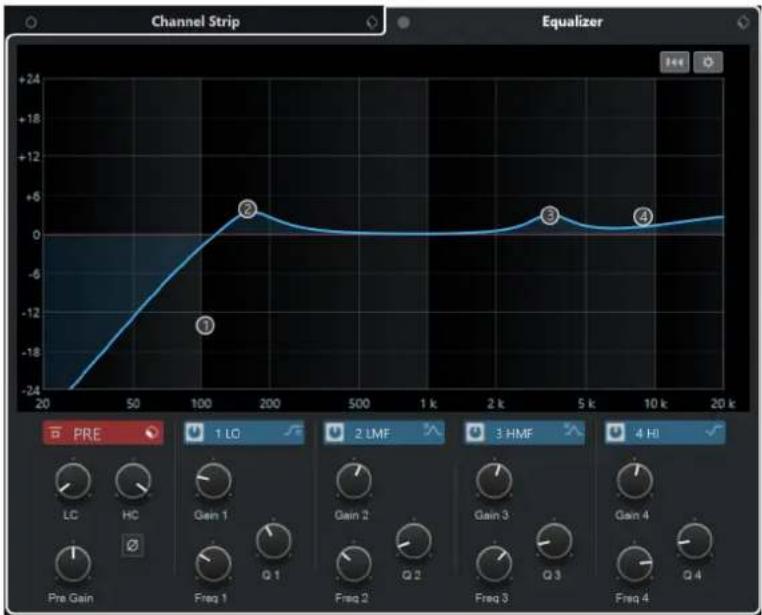This screenshot has width=762, height=615.
Task: Click the Gain 4 knob
Action: (x=635, y=481)
